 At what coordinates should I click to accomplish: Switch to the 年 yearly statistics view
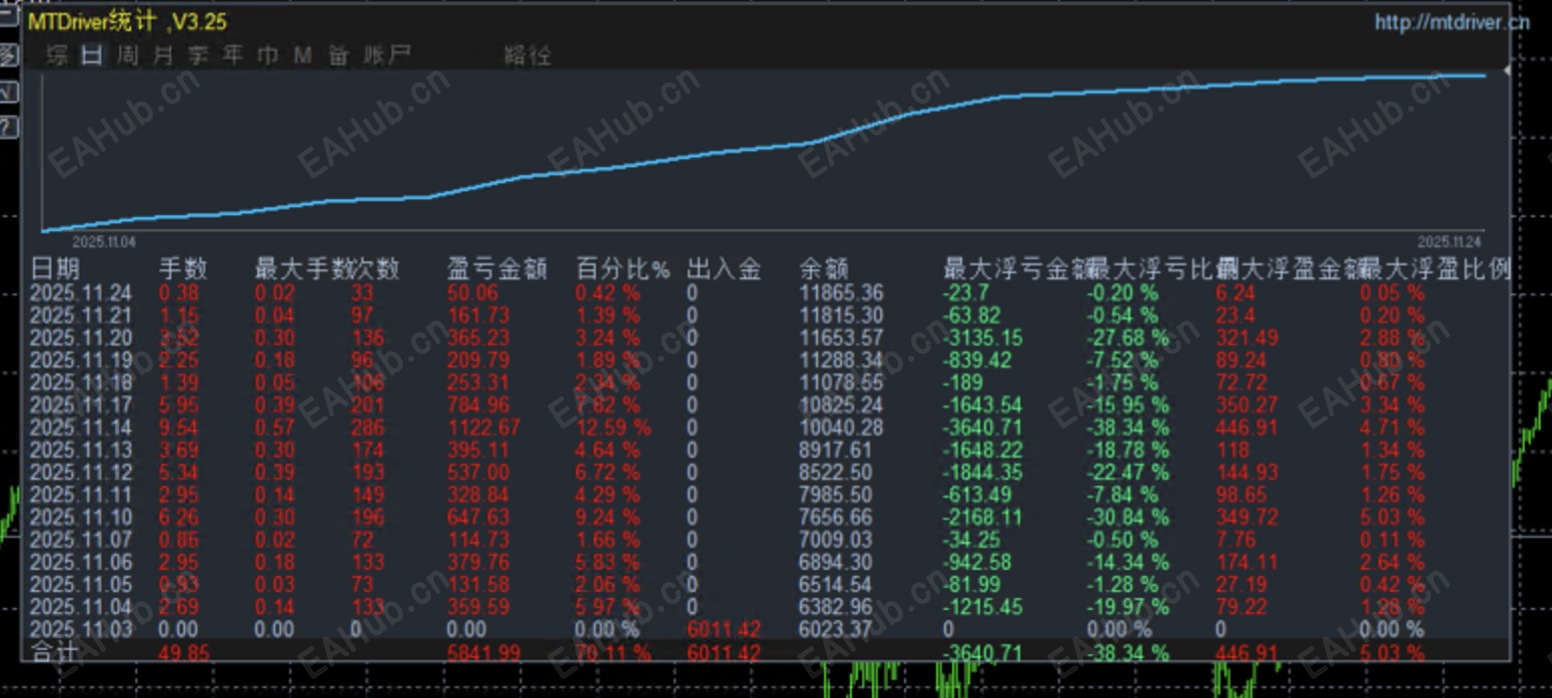point(232,56)
